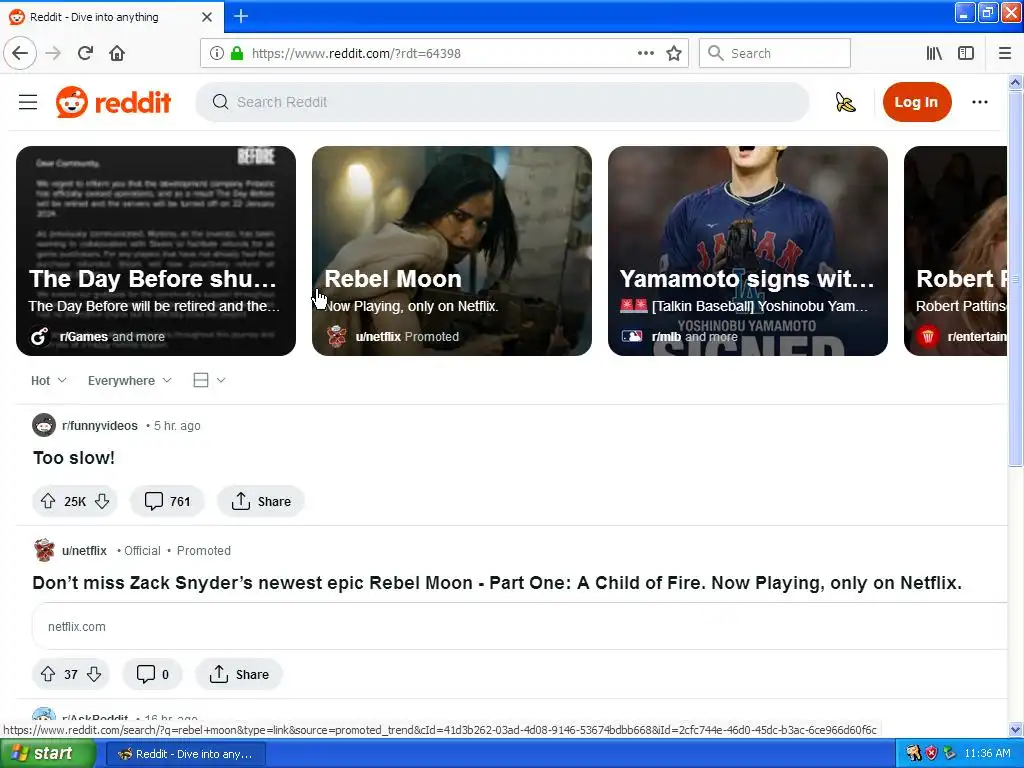This screenshot has height=768, width=1024.
Task: Toggle the Firefox sidebar icon
Action: pos(966,53)
